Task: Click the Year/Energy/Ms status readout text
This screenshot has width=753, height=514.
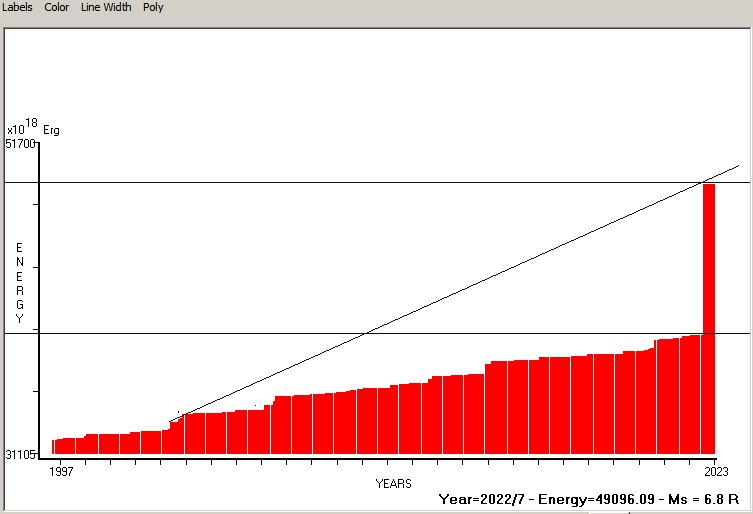Action: pyautogui.click(x=588, y=498)
